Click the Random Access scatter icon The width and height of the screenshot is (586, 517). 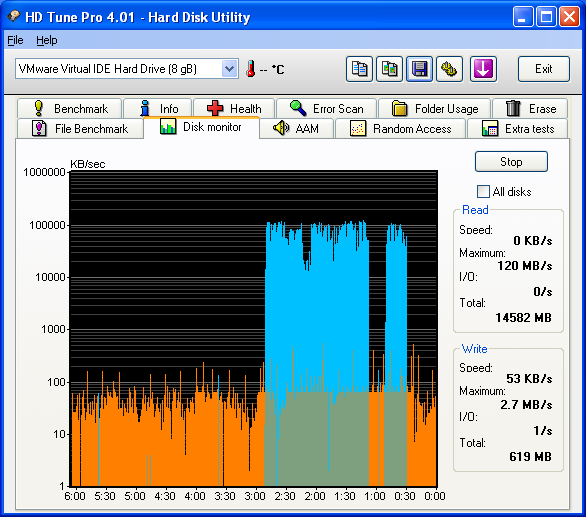pos(358,129)
